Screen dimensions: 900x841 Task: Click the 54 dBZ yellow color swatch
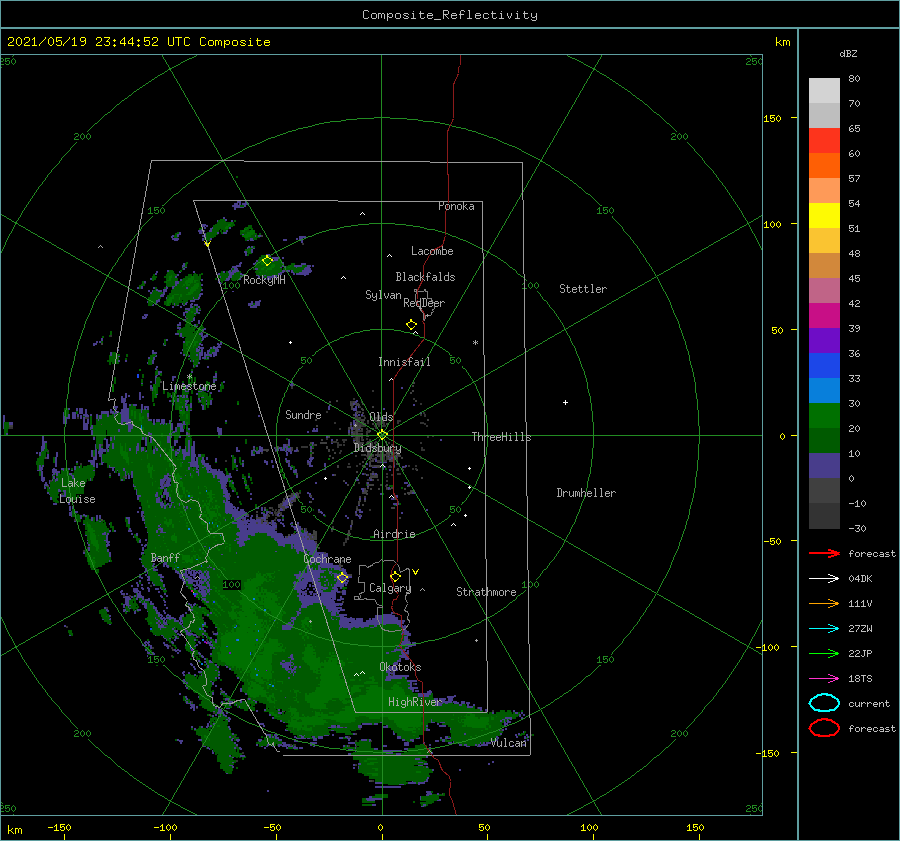[x=824, y=216]
